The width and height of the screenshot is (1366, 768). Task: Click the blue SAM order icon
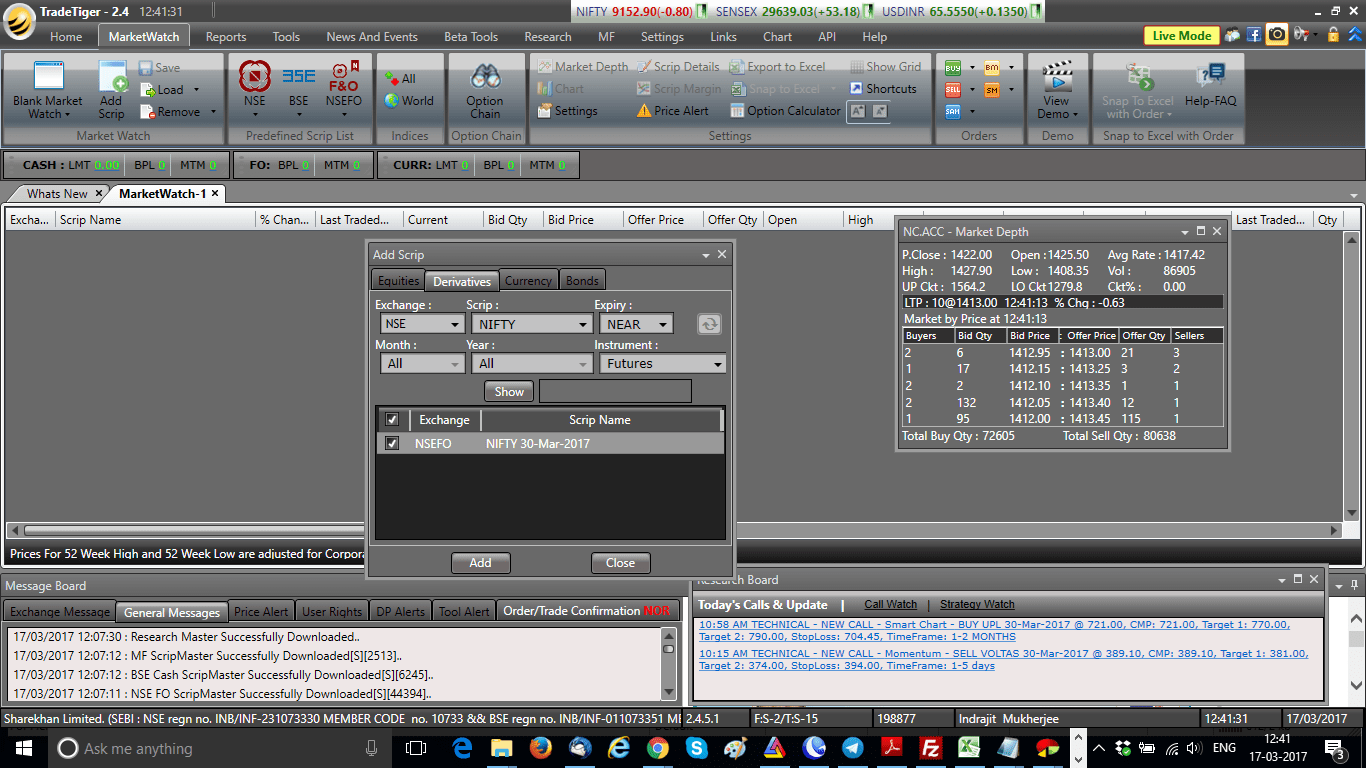click(x=953, y=112)
